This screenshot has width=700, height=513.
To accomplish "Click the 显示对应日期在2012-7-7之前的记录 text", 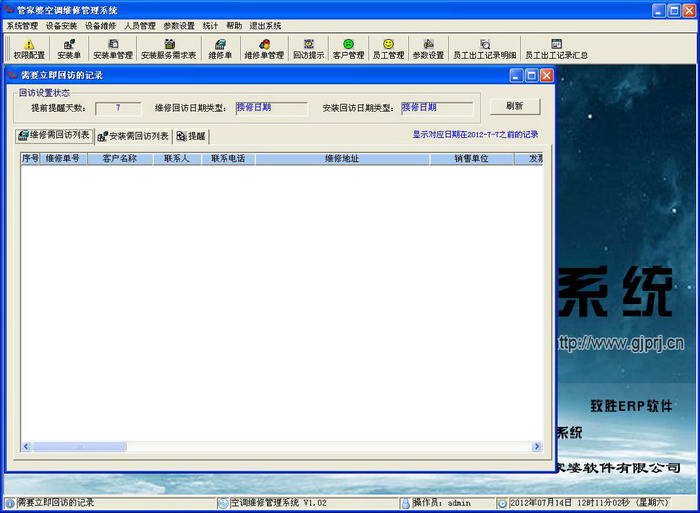I will [475, 134].
